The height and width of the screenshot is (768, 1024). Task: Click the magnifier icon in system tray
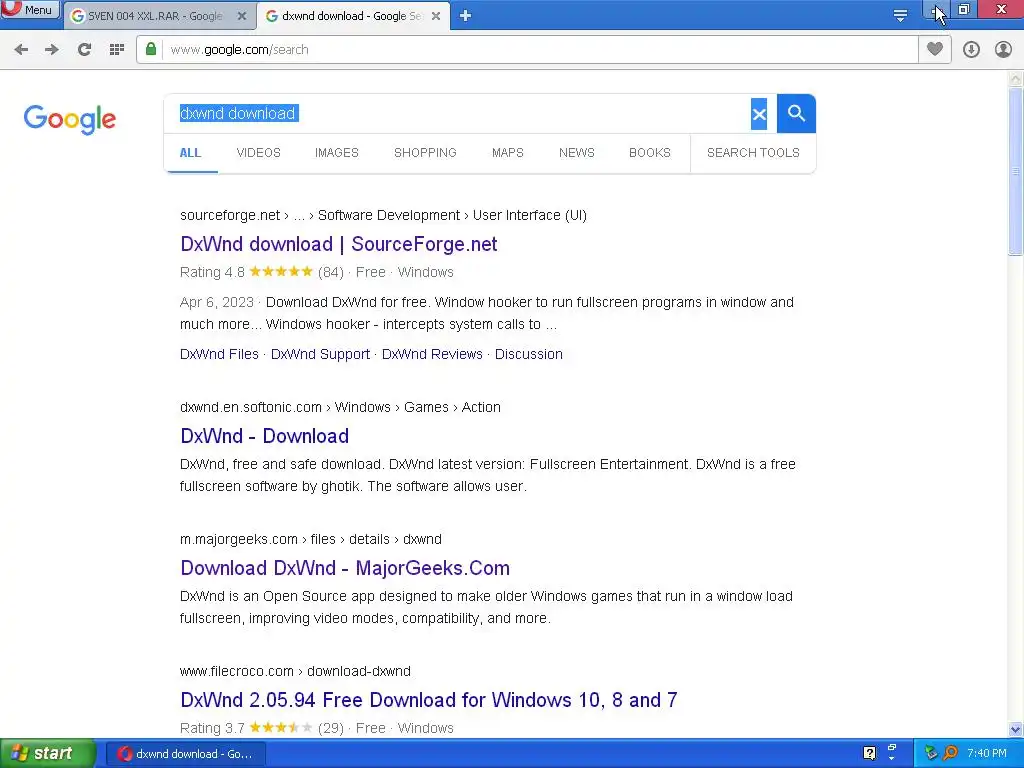(950, 753)
